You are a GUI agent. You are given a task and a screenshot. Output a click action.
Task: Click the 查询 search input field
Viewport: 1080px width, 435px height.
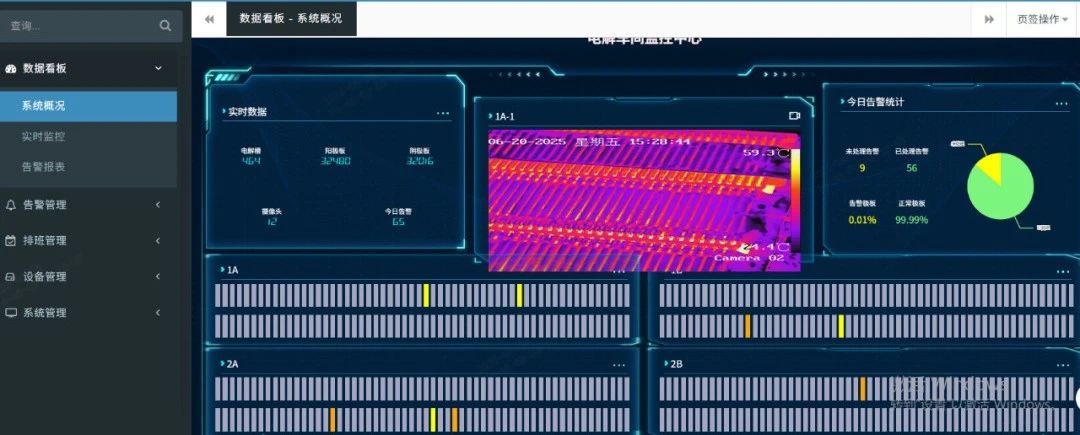click(80, 26)
